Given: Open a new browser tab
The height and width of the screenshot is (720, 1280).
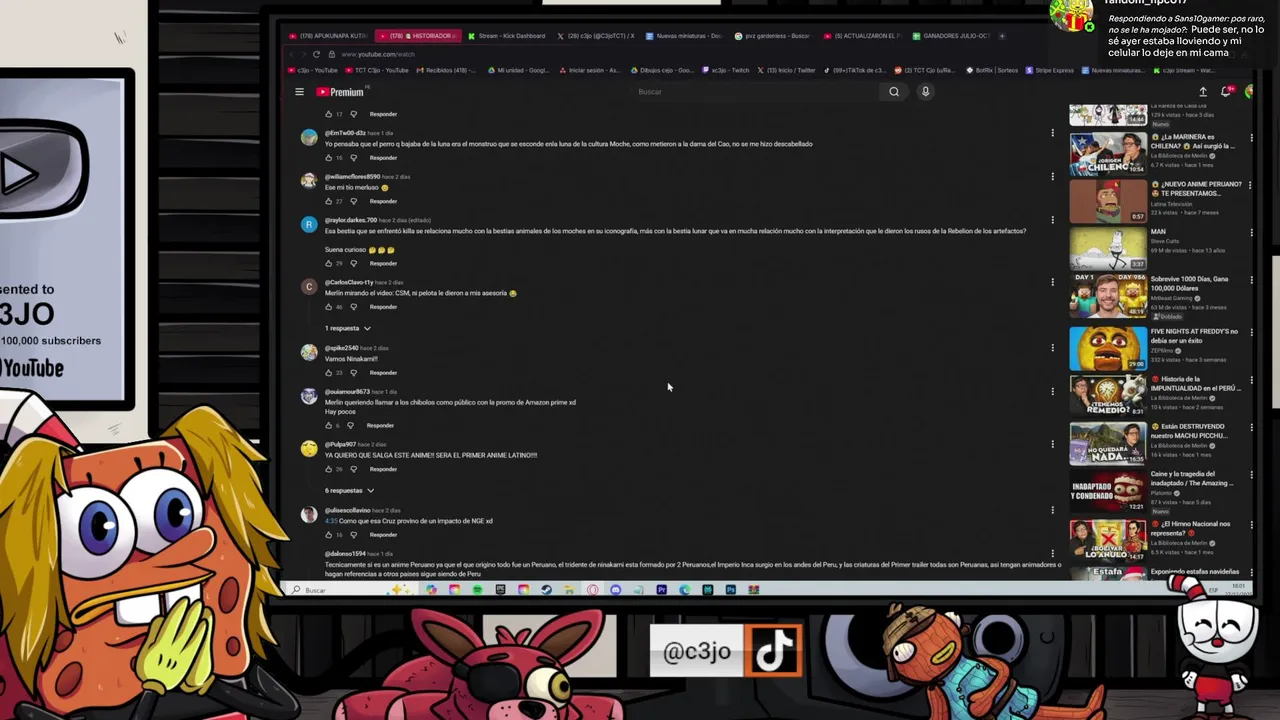Looking at the screenshot, I should point(1002,36).
